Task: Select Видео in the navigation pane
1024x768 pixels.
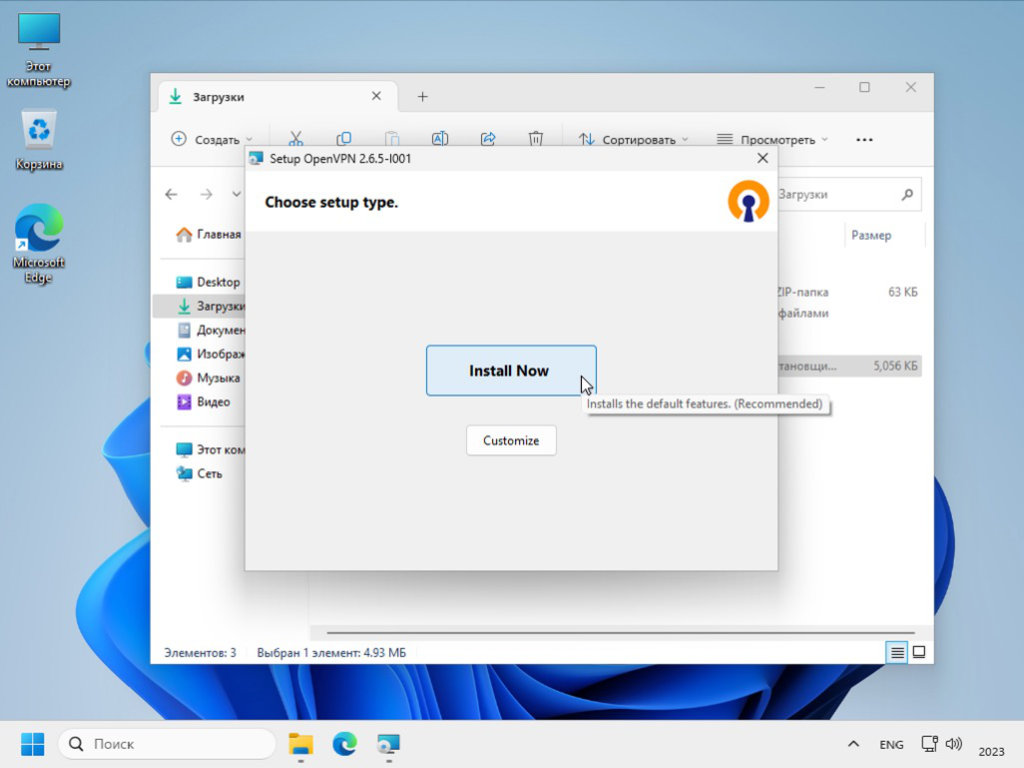Action: coord(204,402)
